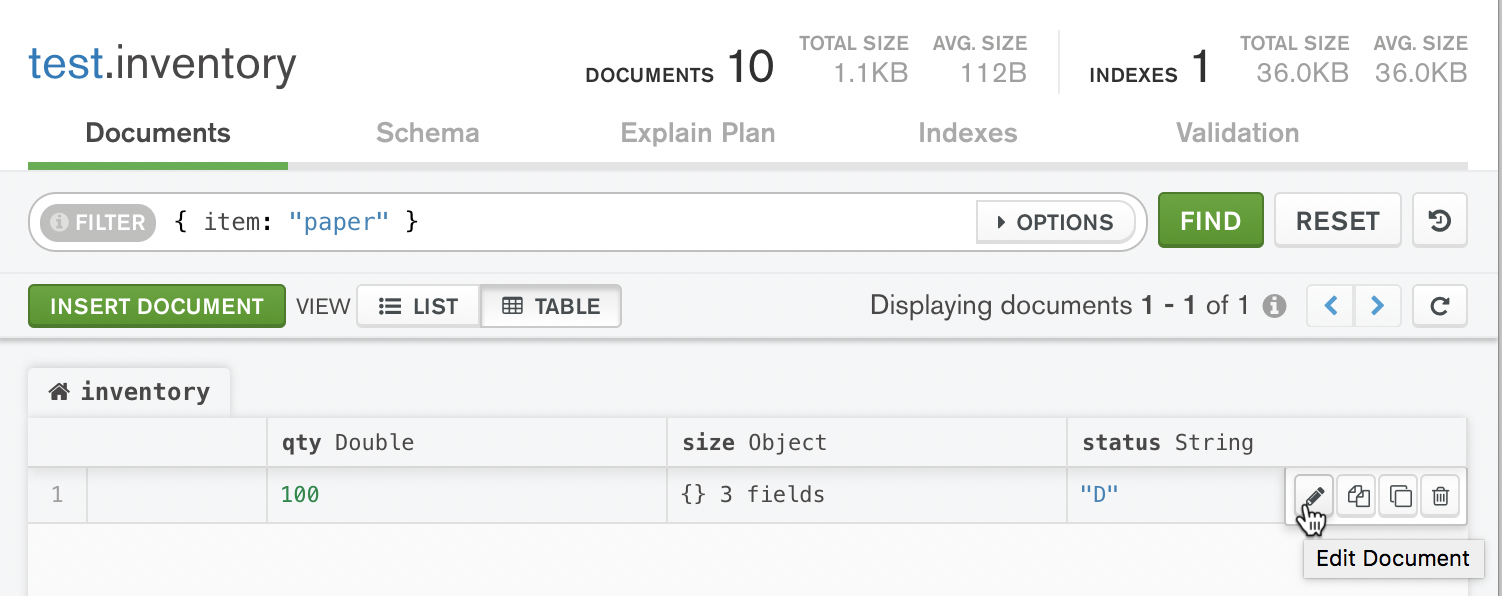The height and width of the screenshot is (596, 1502).
Task: Open the Schema tab
Action: click(x=427, y=133)
